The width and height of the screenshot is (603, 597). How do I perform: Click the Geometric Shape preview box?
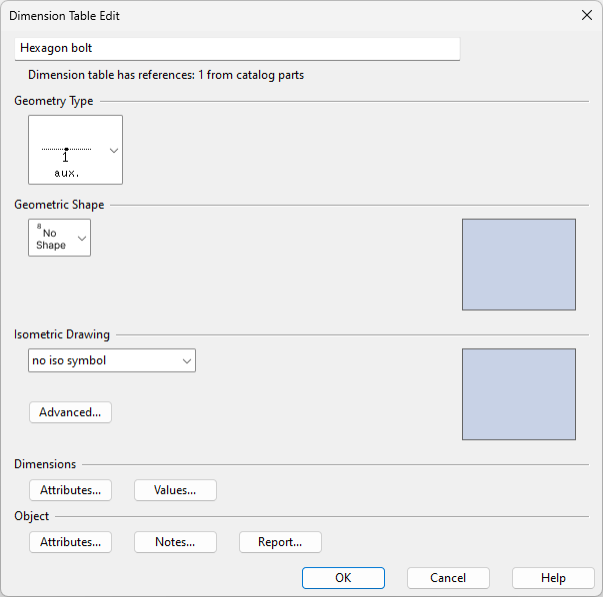(x=518, y=265)
